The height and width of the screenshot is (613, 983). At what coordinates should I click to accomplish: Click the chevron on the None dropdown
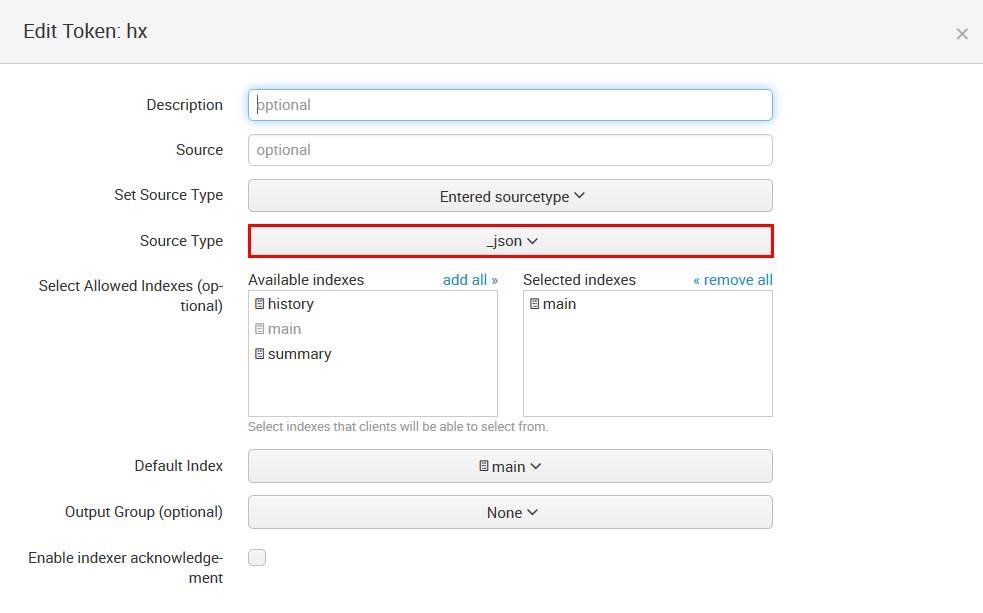tap(530, 512)
